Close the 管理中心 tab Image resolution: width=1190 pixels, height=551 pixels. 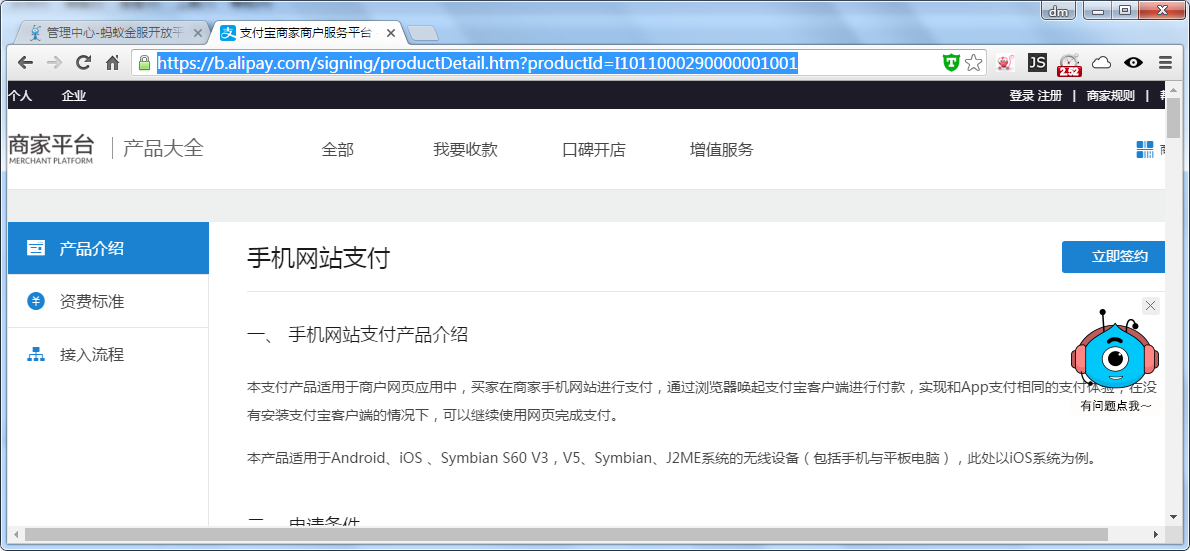click(x=198, y=33)
